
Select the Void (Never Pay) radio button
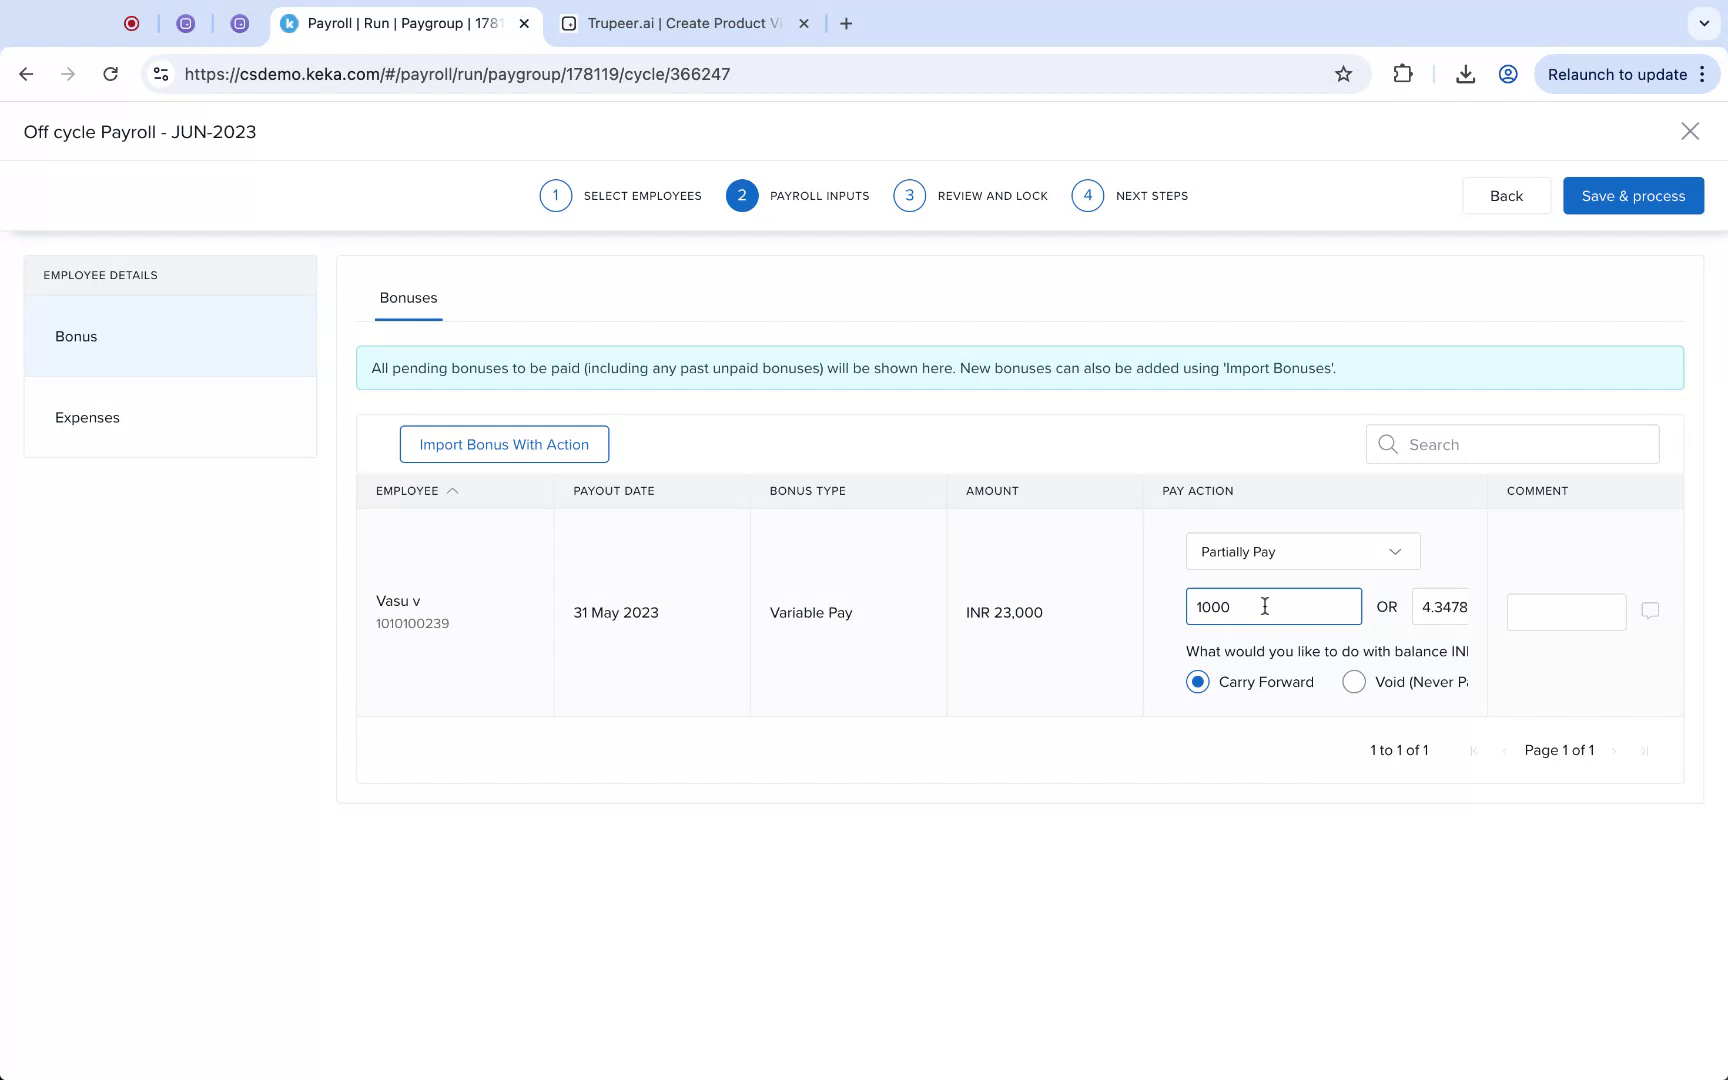(1354, 681)
